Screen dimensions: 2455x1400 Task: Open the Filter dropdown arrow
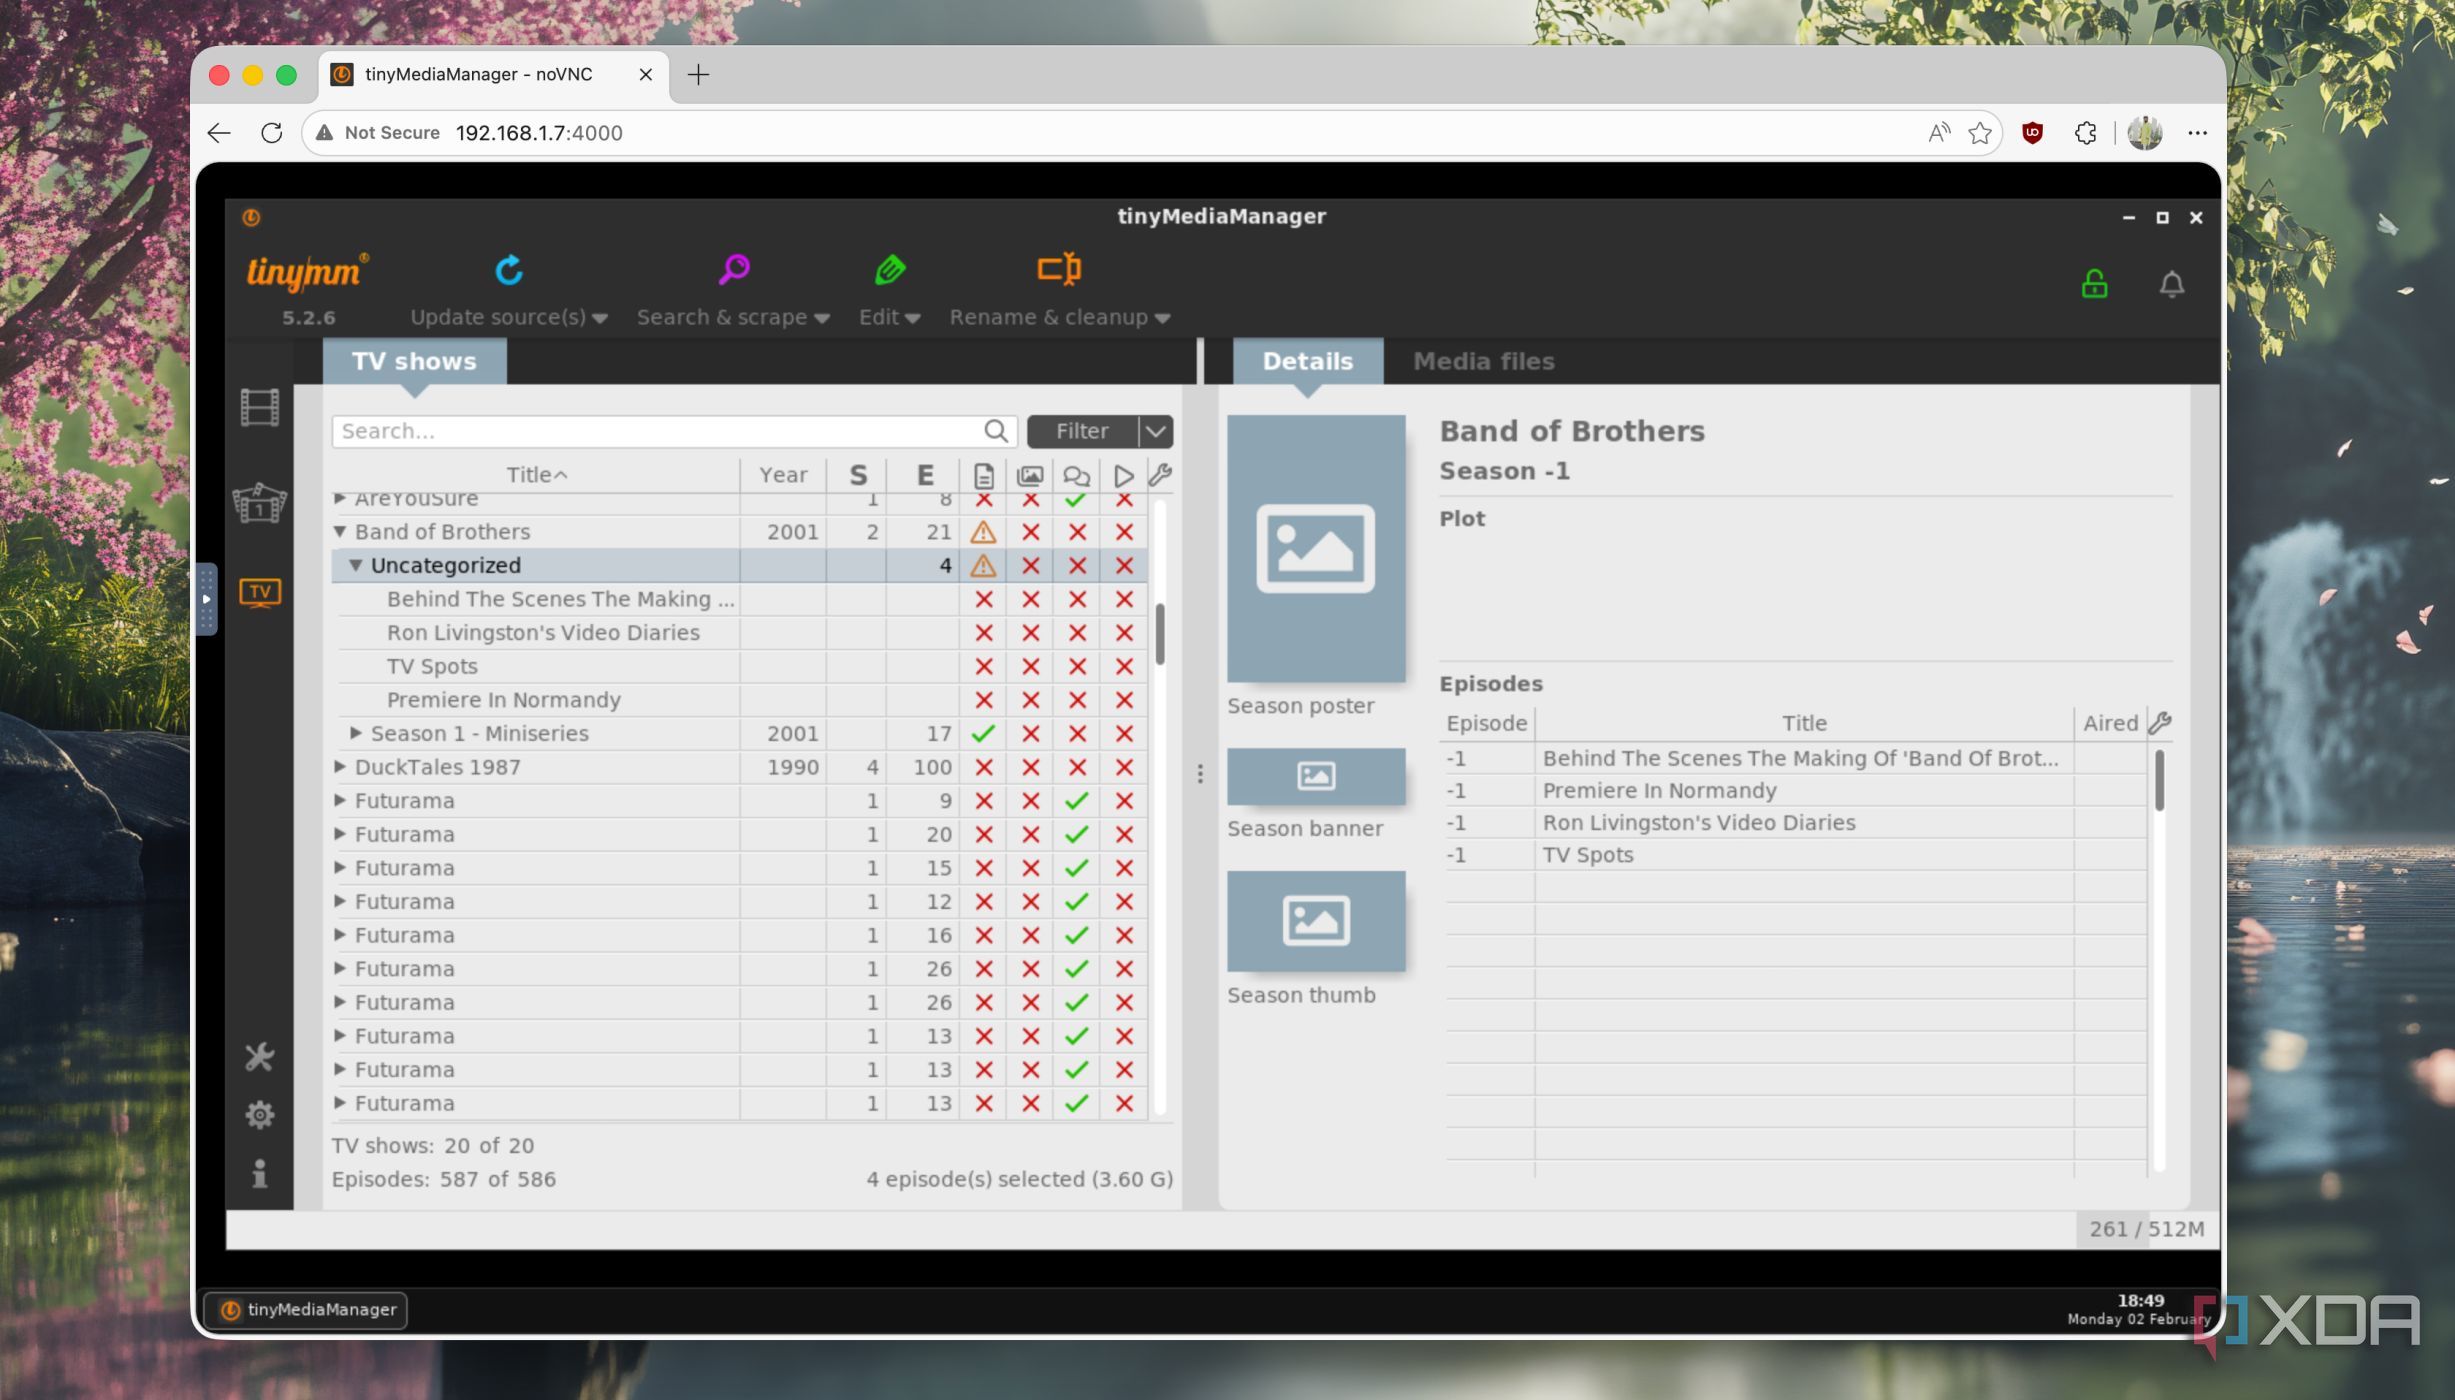point(1156,431)
